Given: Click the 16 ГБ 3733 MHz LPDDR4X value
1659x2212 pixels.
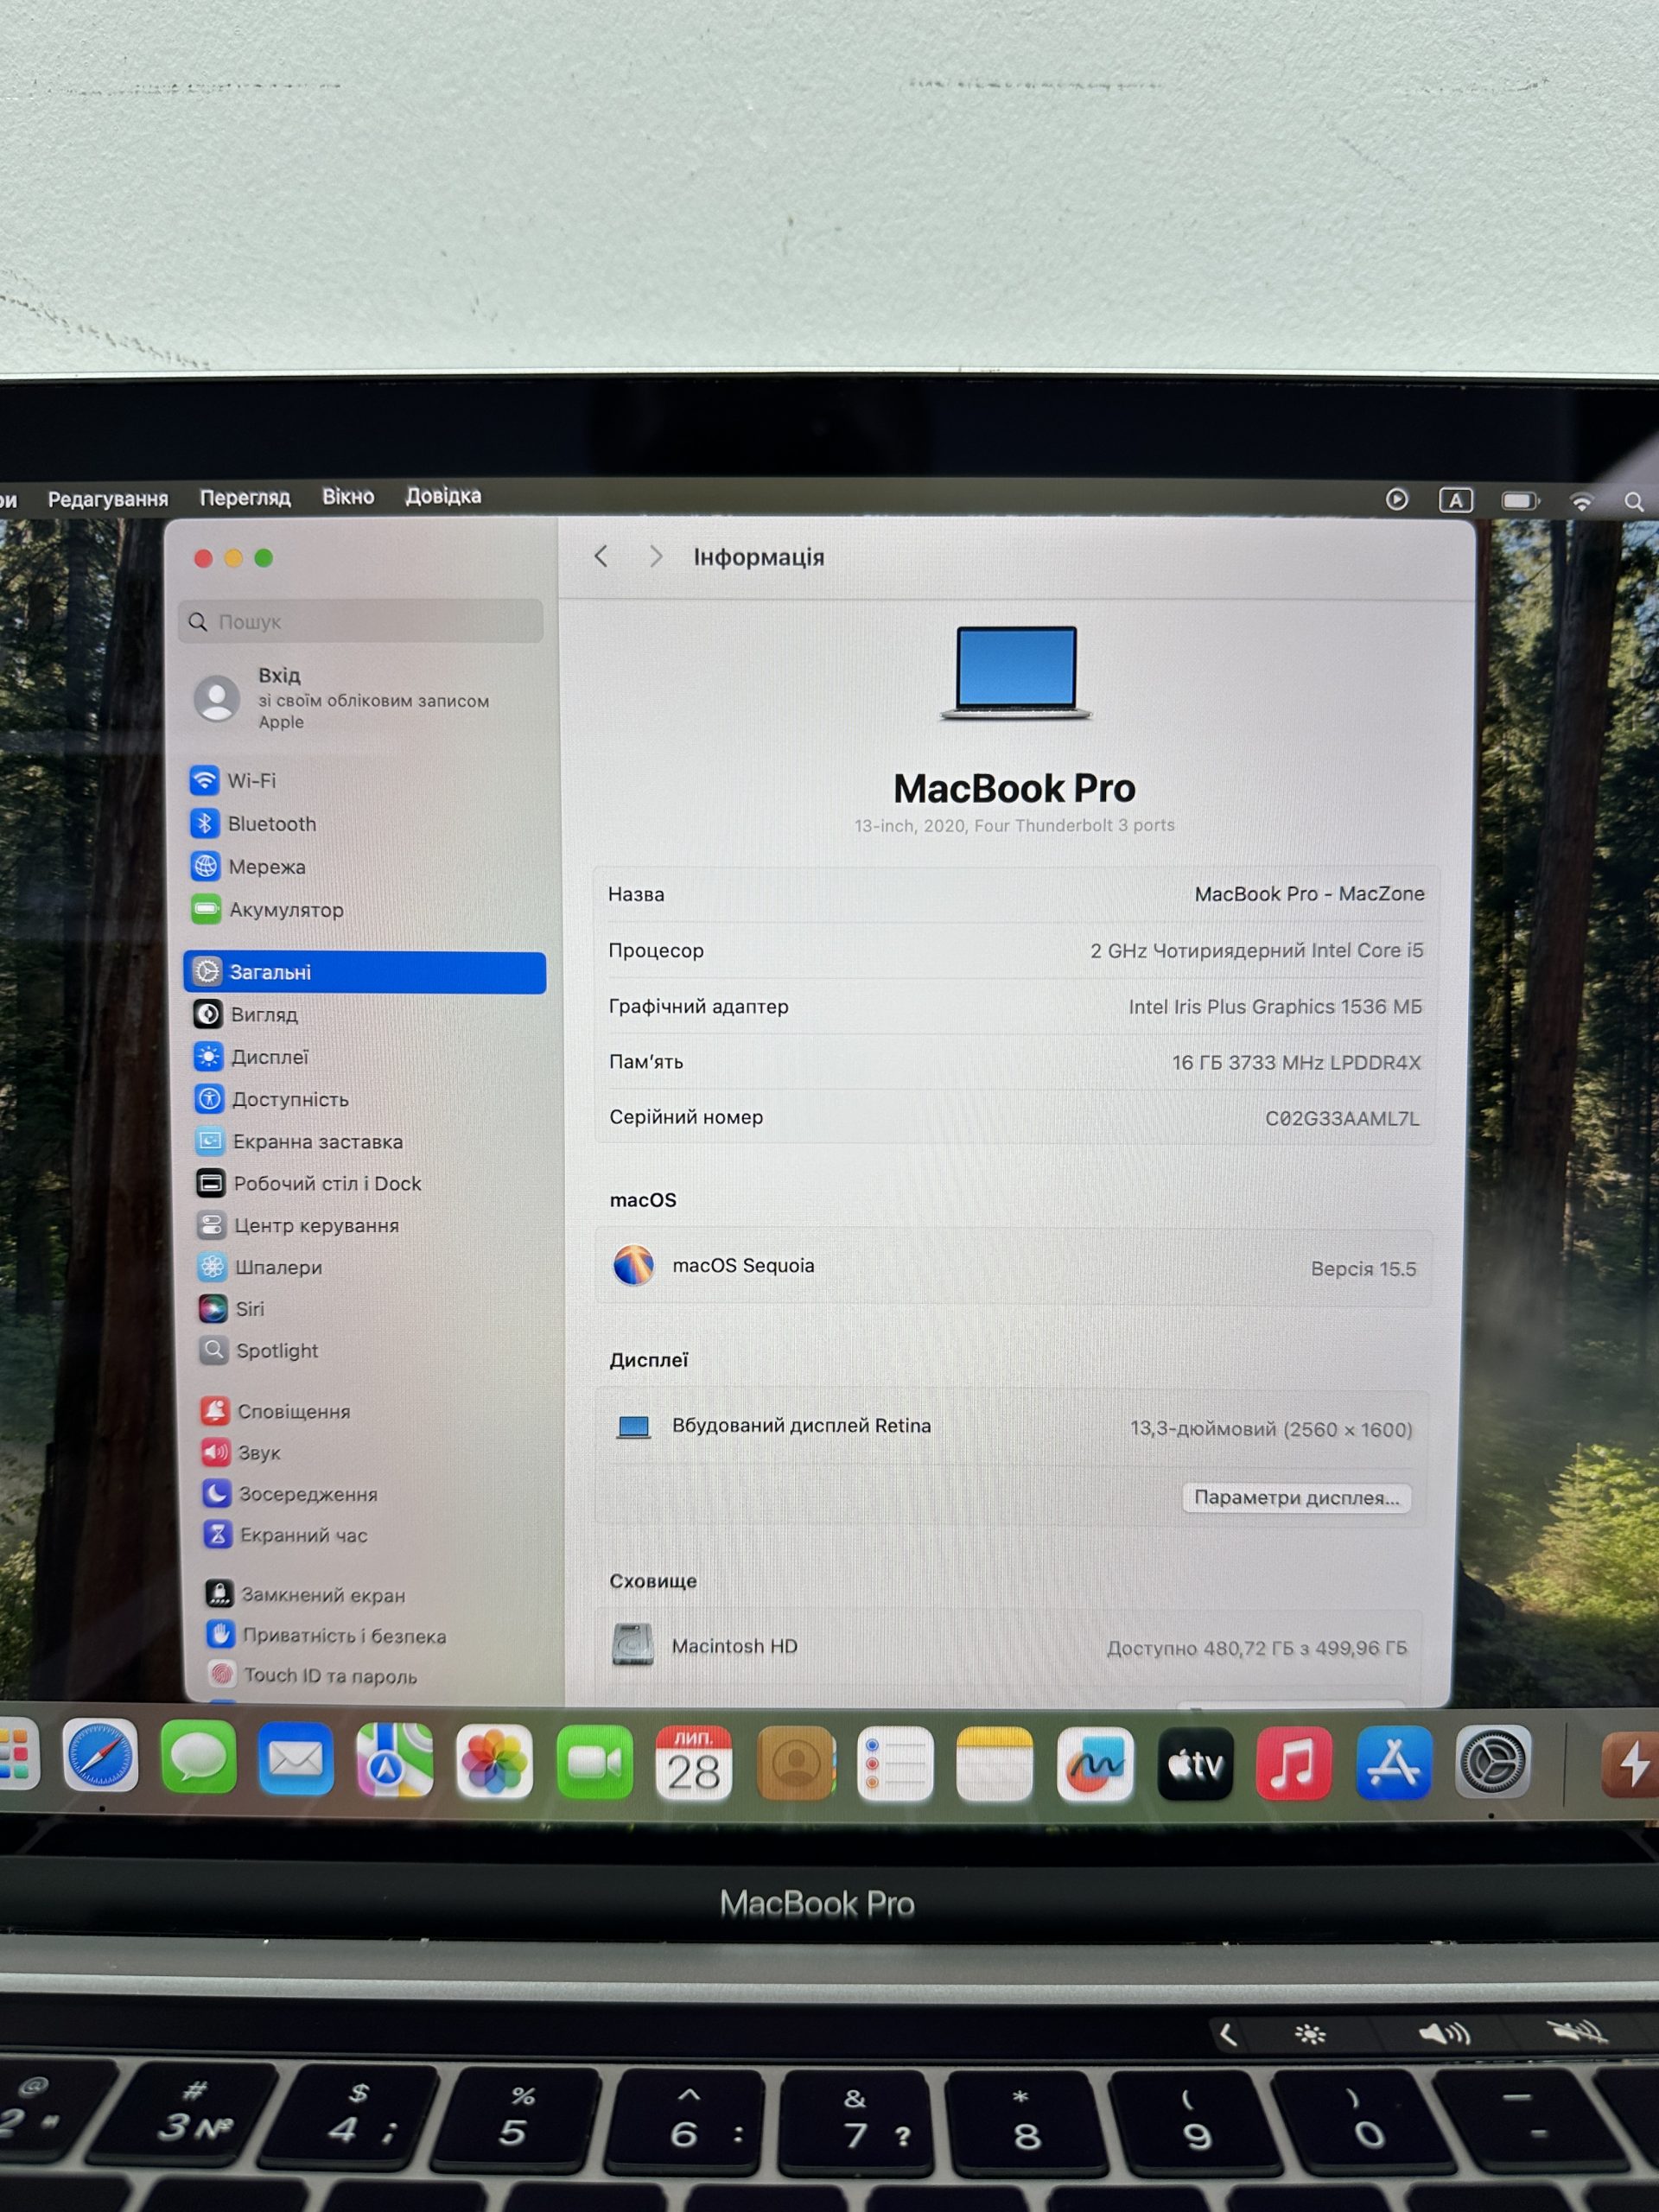Looking at the screenshot, I should (1296, 1062).
